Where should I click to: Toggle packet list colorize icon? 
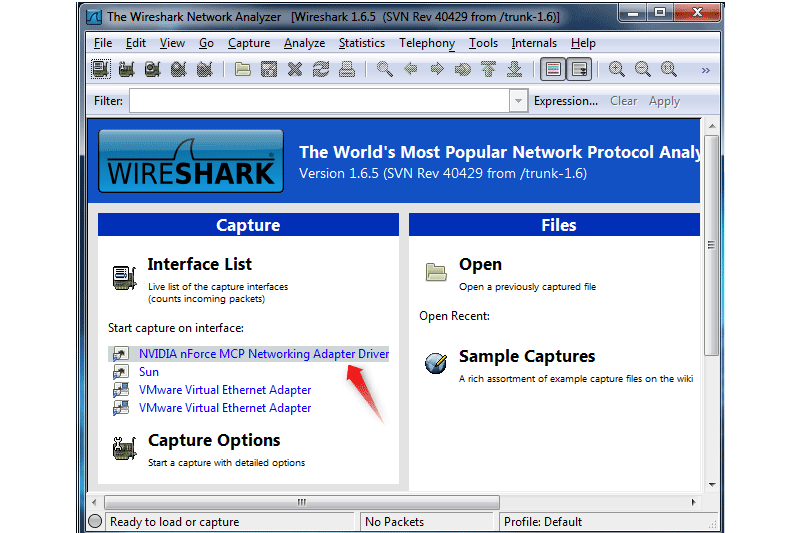pyautogui.click(x=553, y=69)
